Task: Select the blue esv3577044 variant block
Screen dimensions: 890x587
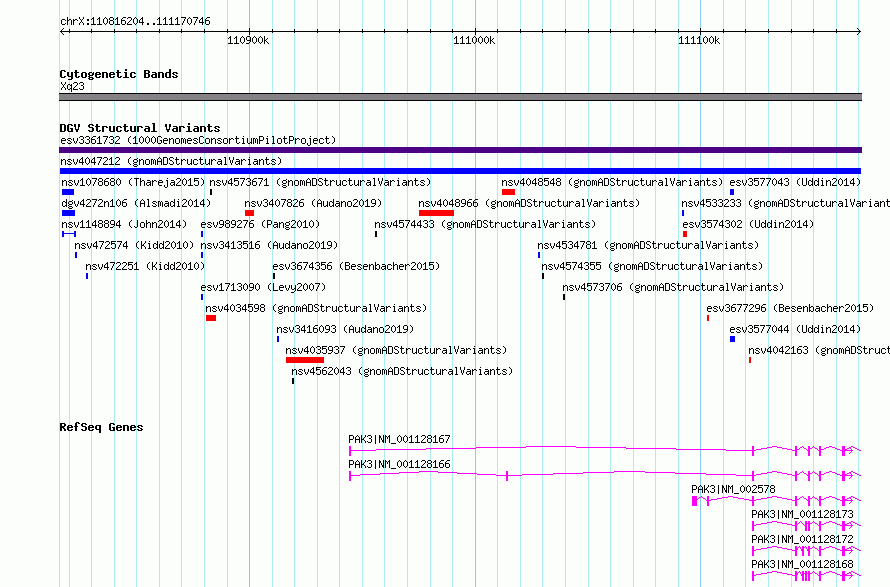Action: (733, 339)
